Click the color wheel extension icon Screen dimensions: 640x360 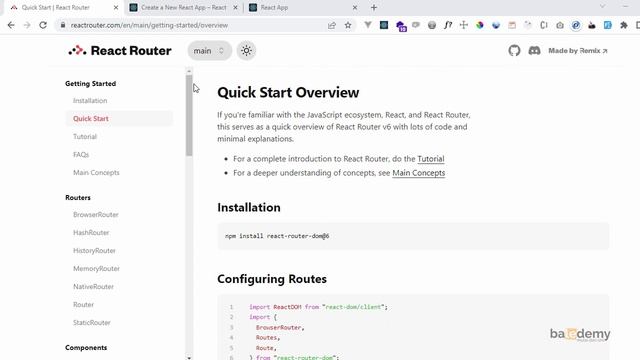point(480,25)
